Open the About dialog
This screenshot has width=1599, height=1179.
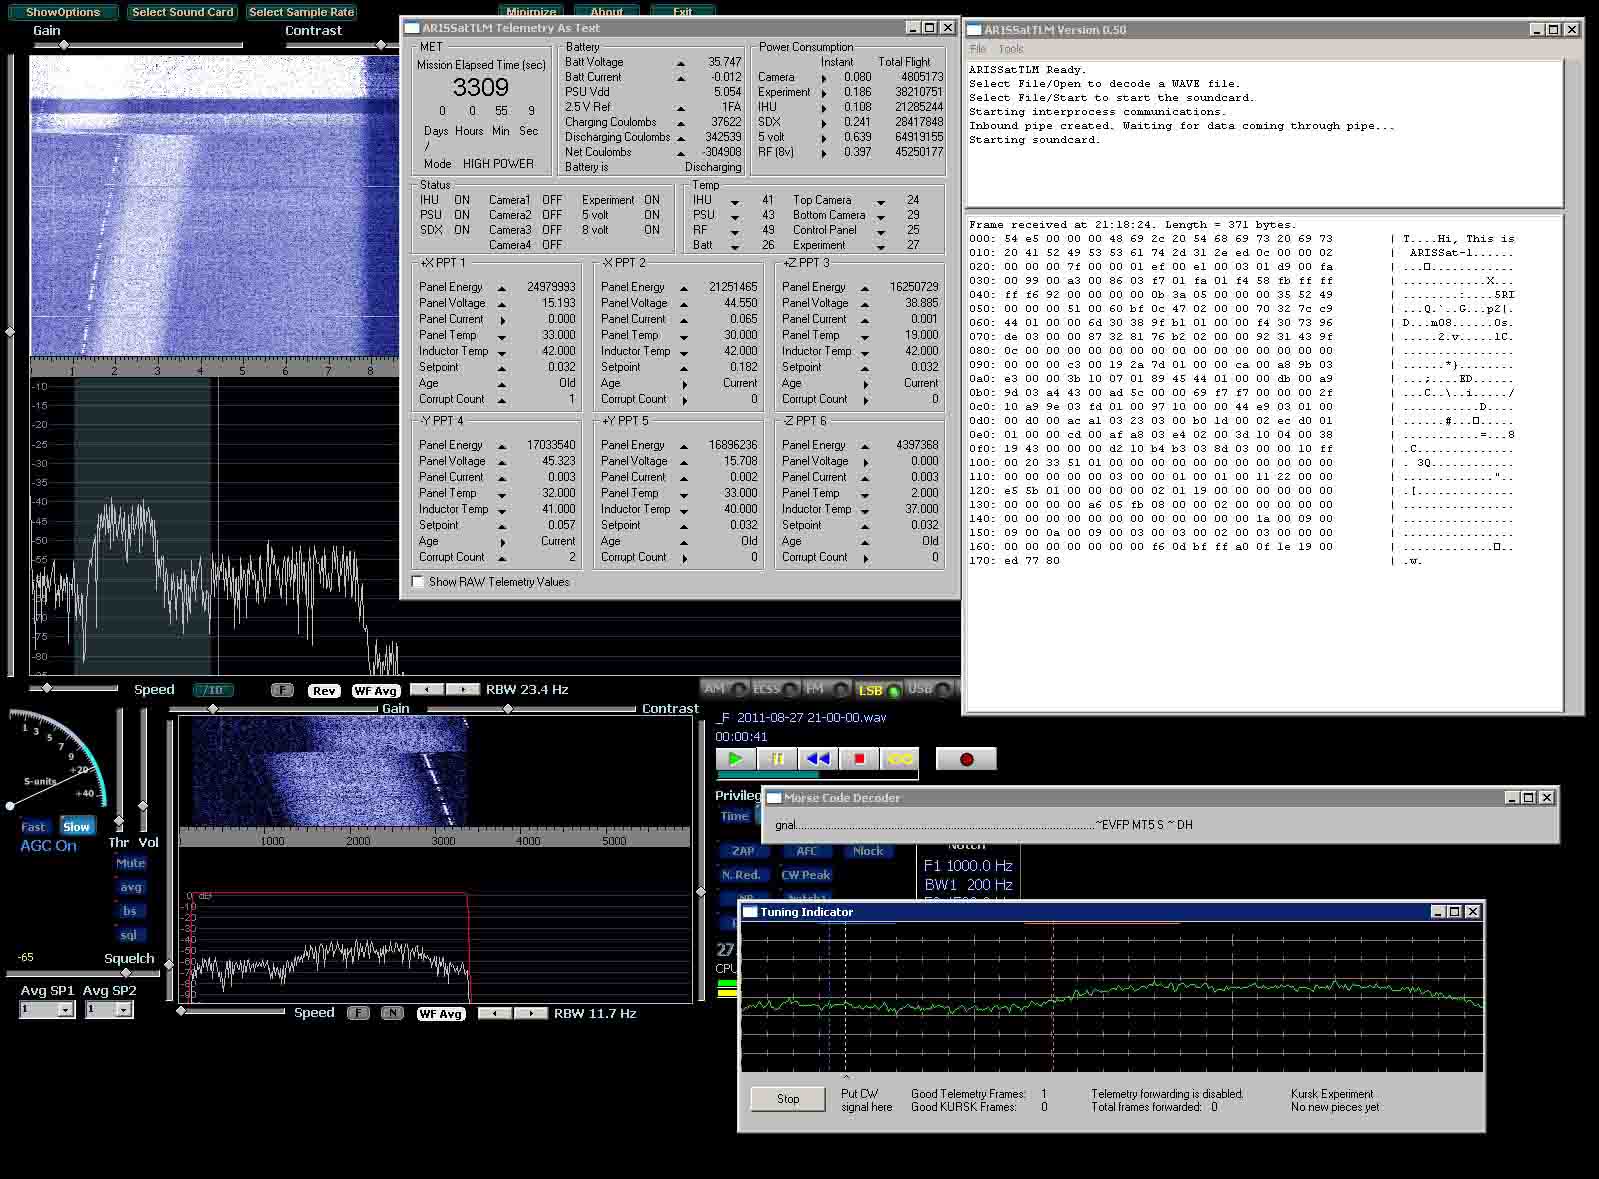(607, 11)
